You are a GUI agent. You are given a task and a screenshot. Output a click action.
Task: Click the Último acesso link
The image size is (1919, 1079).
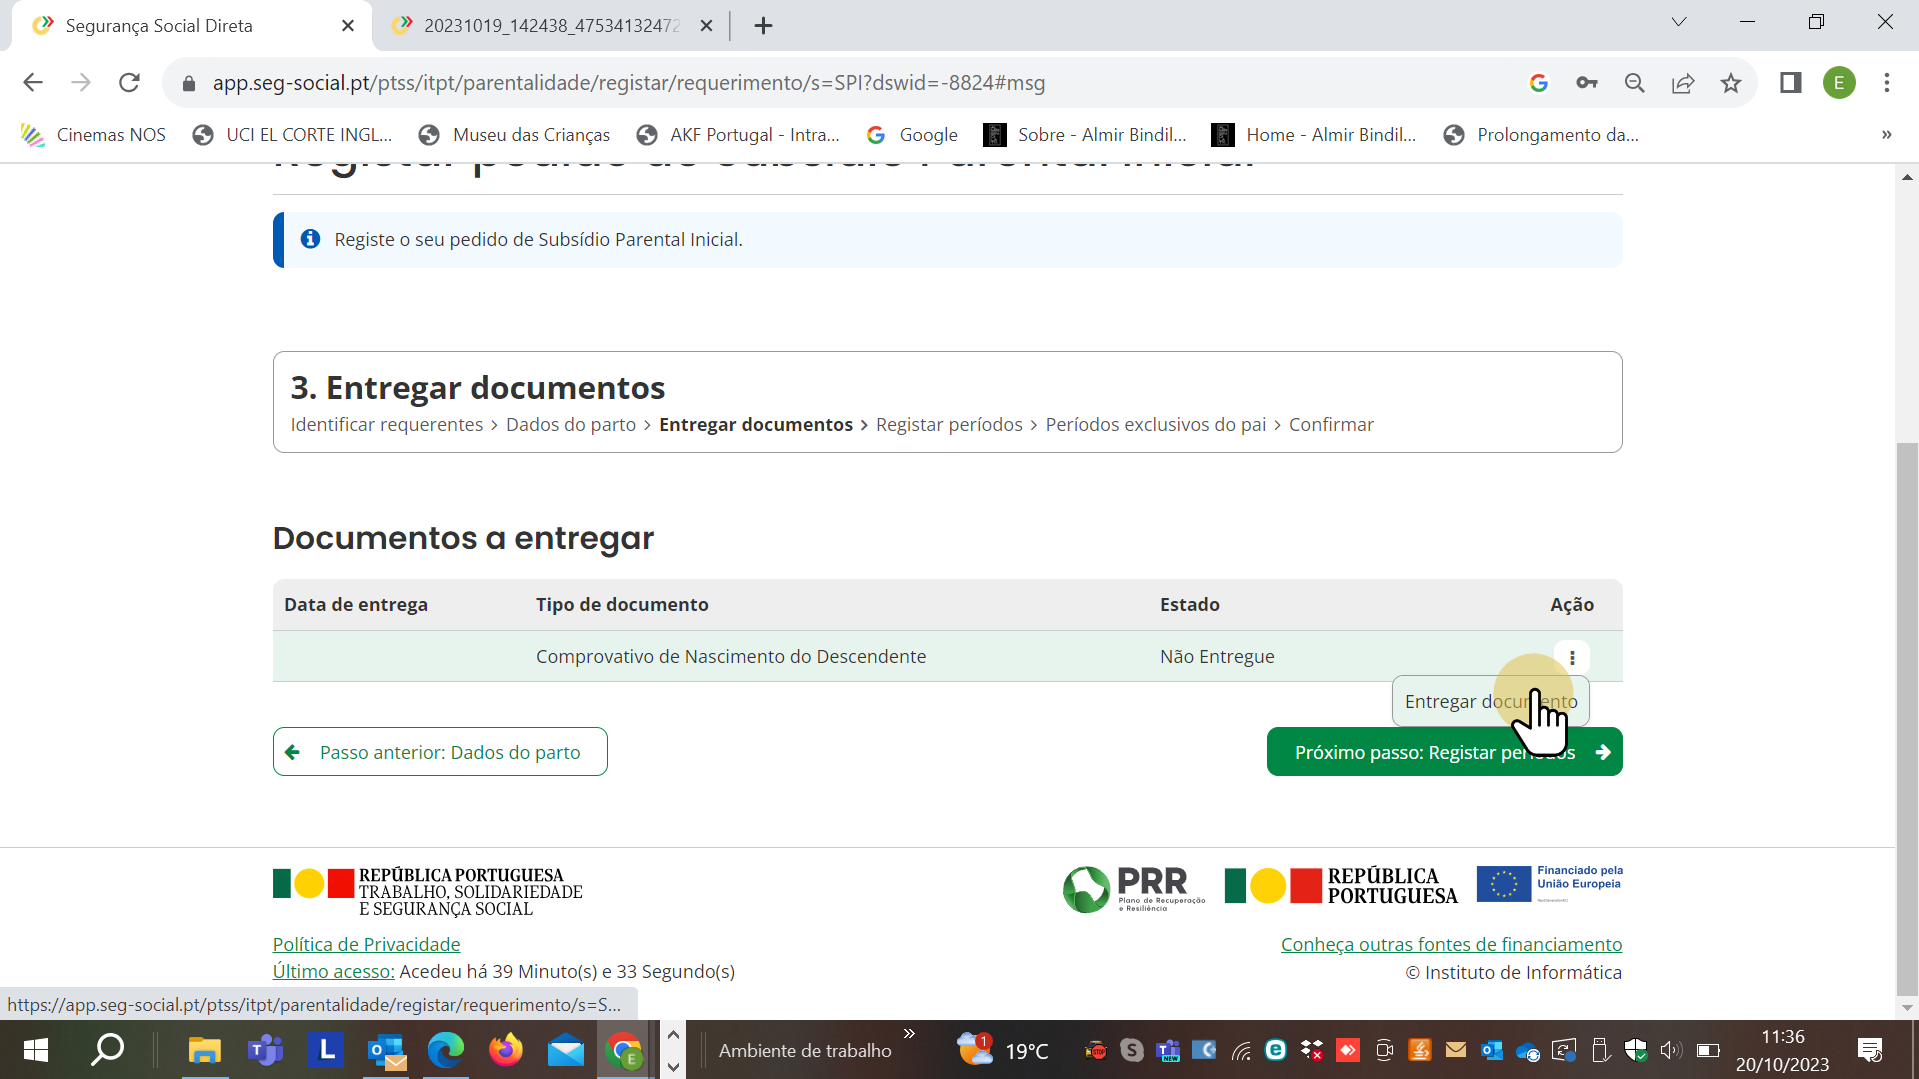pyautogui.click(x=333, y=971)
